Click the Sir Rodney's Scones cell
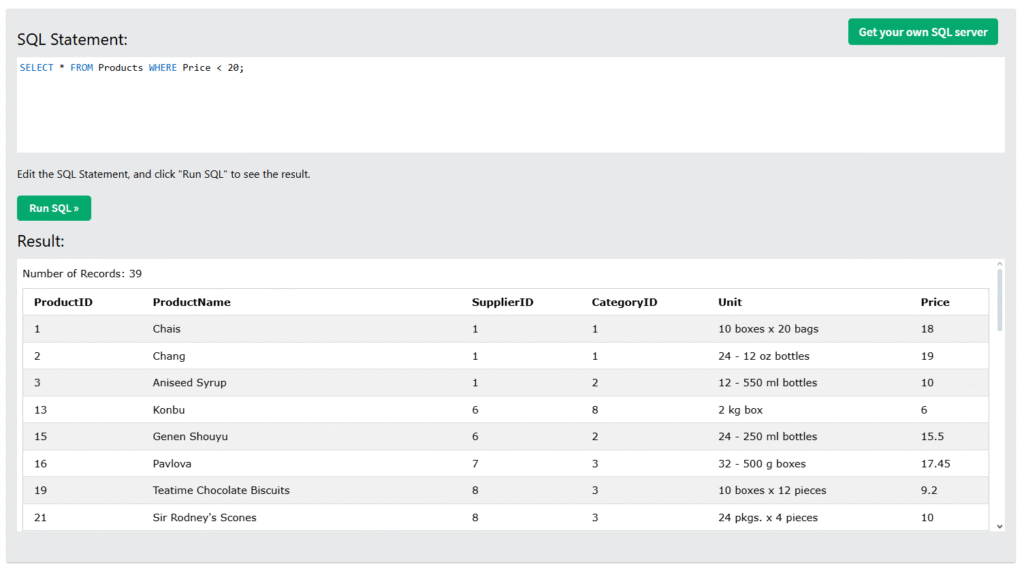Image resolution: width=1024 pixels, height=573 pixels. [x=204, y=517]
